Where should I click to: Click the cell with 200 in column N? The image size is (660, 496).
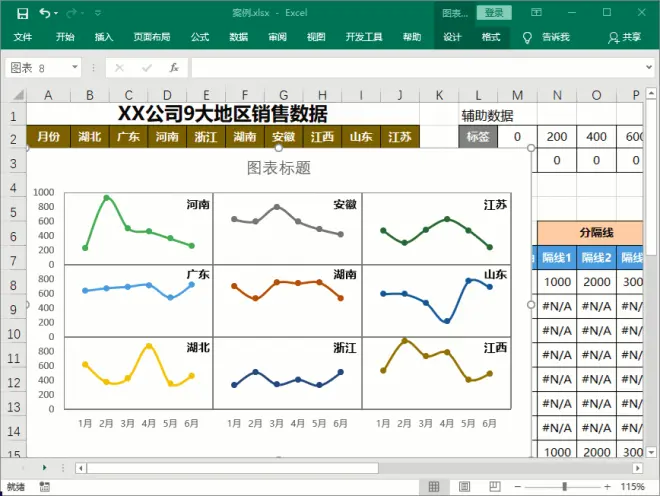click(556, 137)
